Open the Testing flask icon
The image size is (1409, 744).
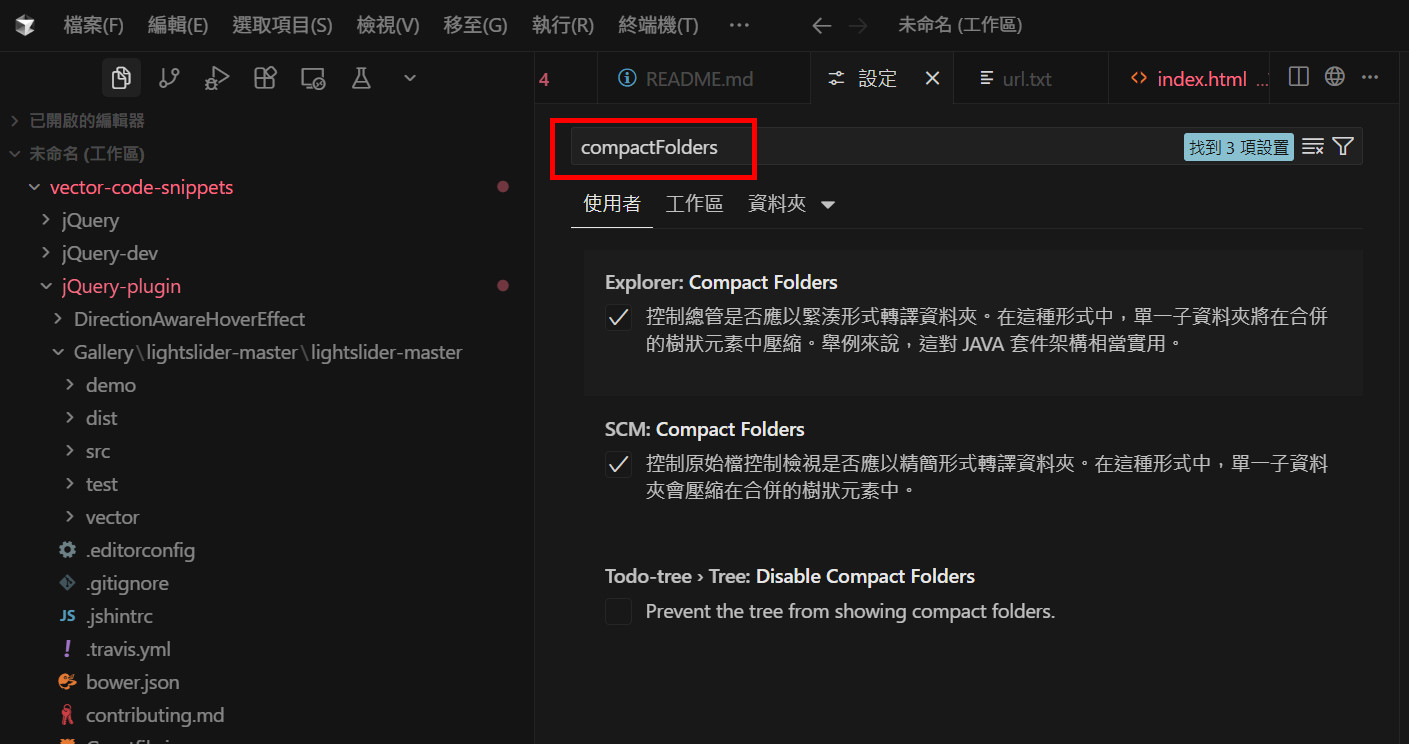click(x=361, y=78)
